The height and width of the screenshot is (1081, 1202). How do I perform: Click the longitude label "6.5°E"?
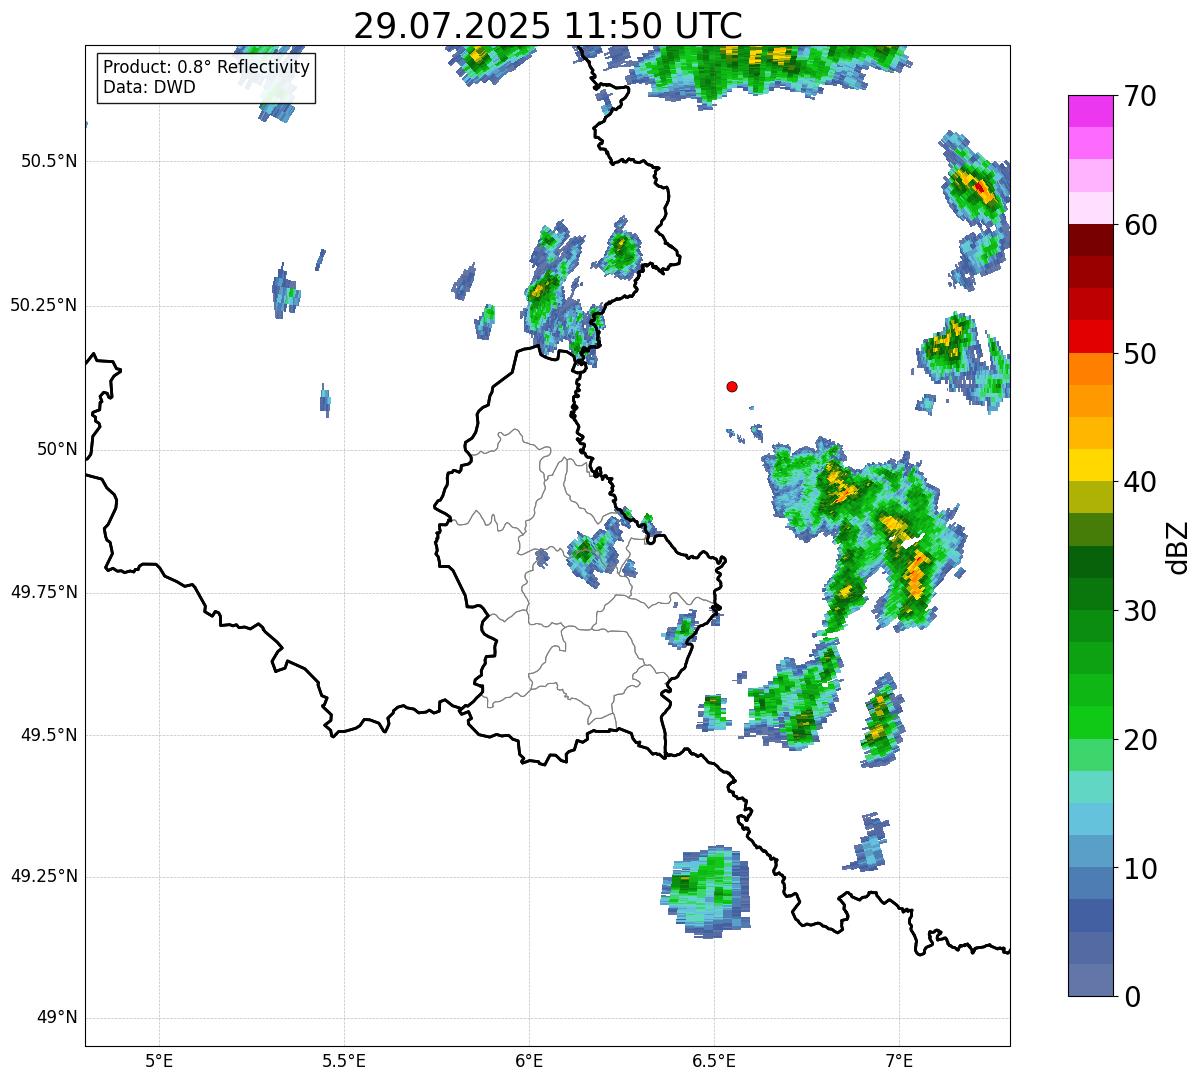point(714,1061)
